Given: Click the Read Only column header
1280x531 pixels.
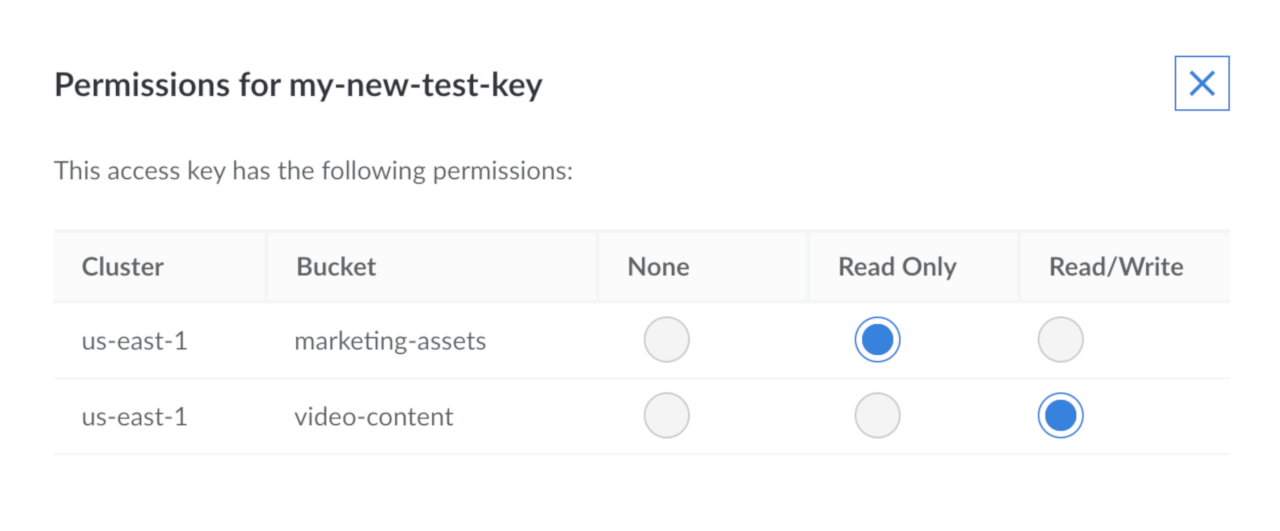Looking at the screenshot, I should [x=897, y=267].
